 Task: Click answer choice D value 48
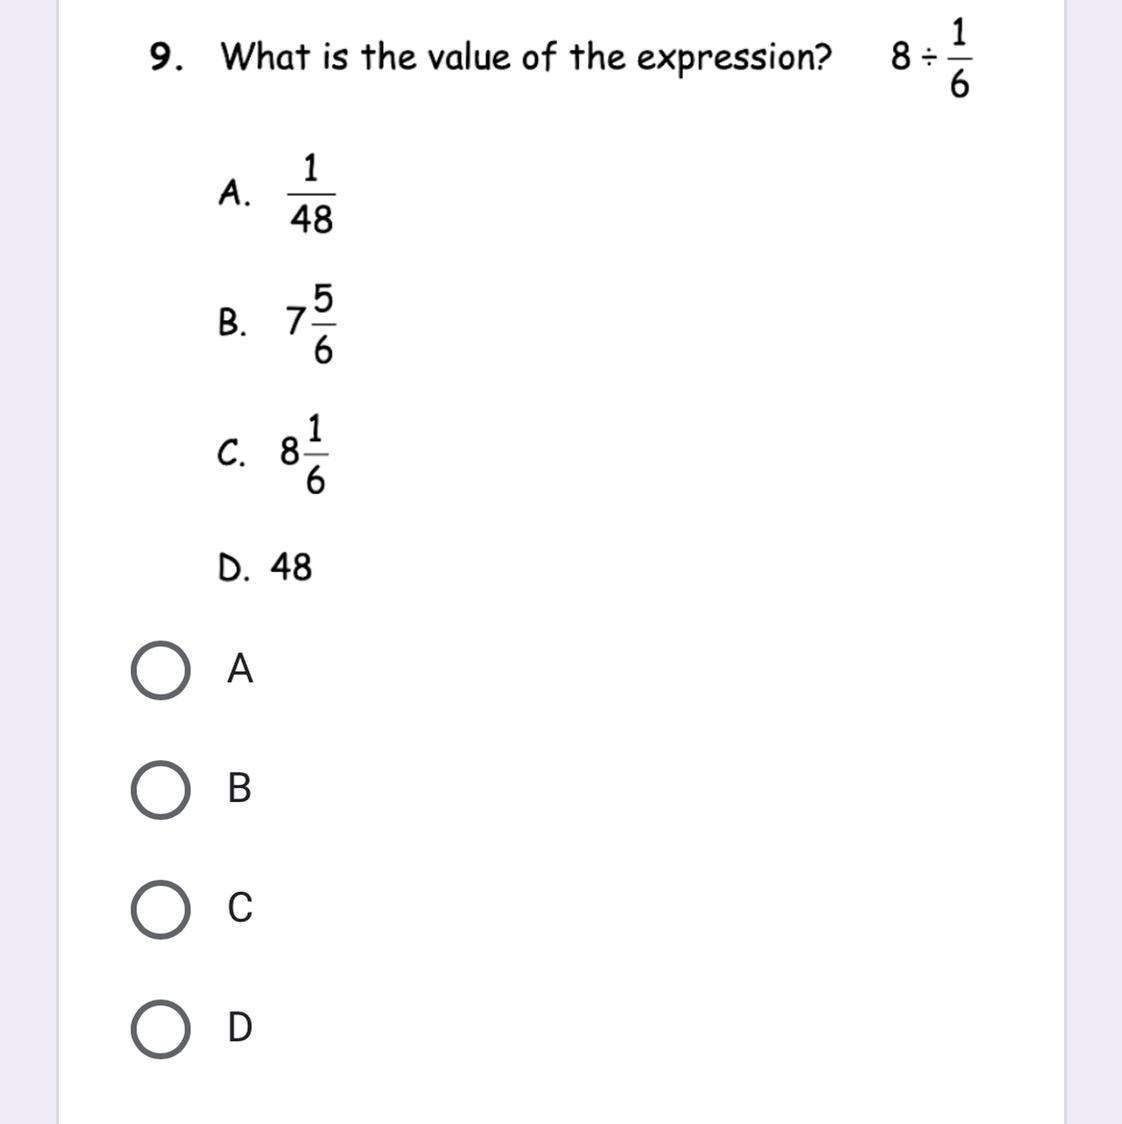[x=291, y=566]
